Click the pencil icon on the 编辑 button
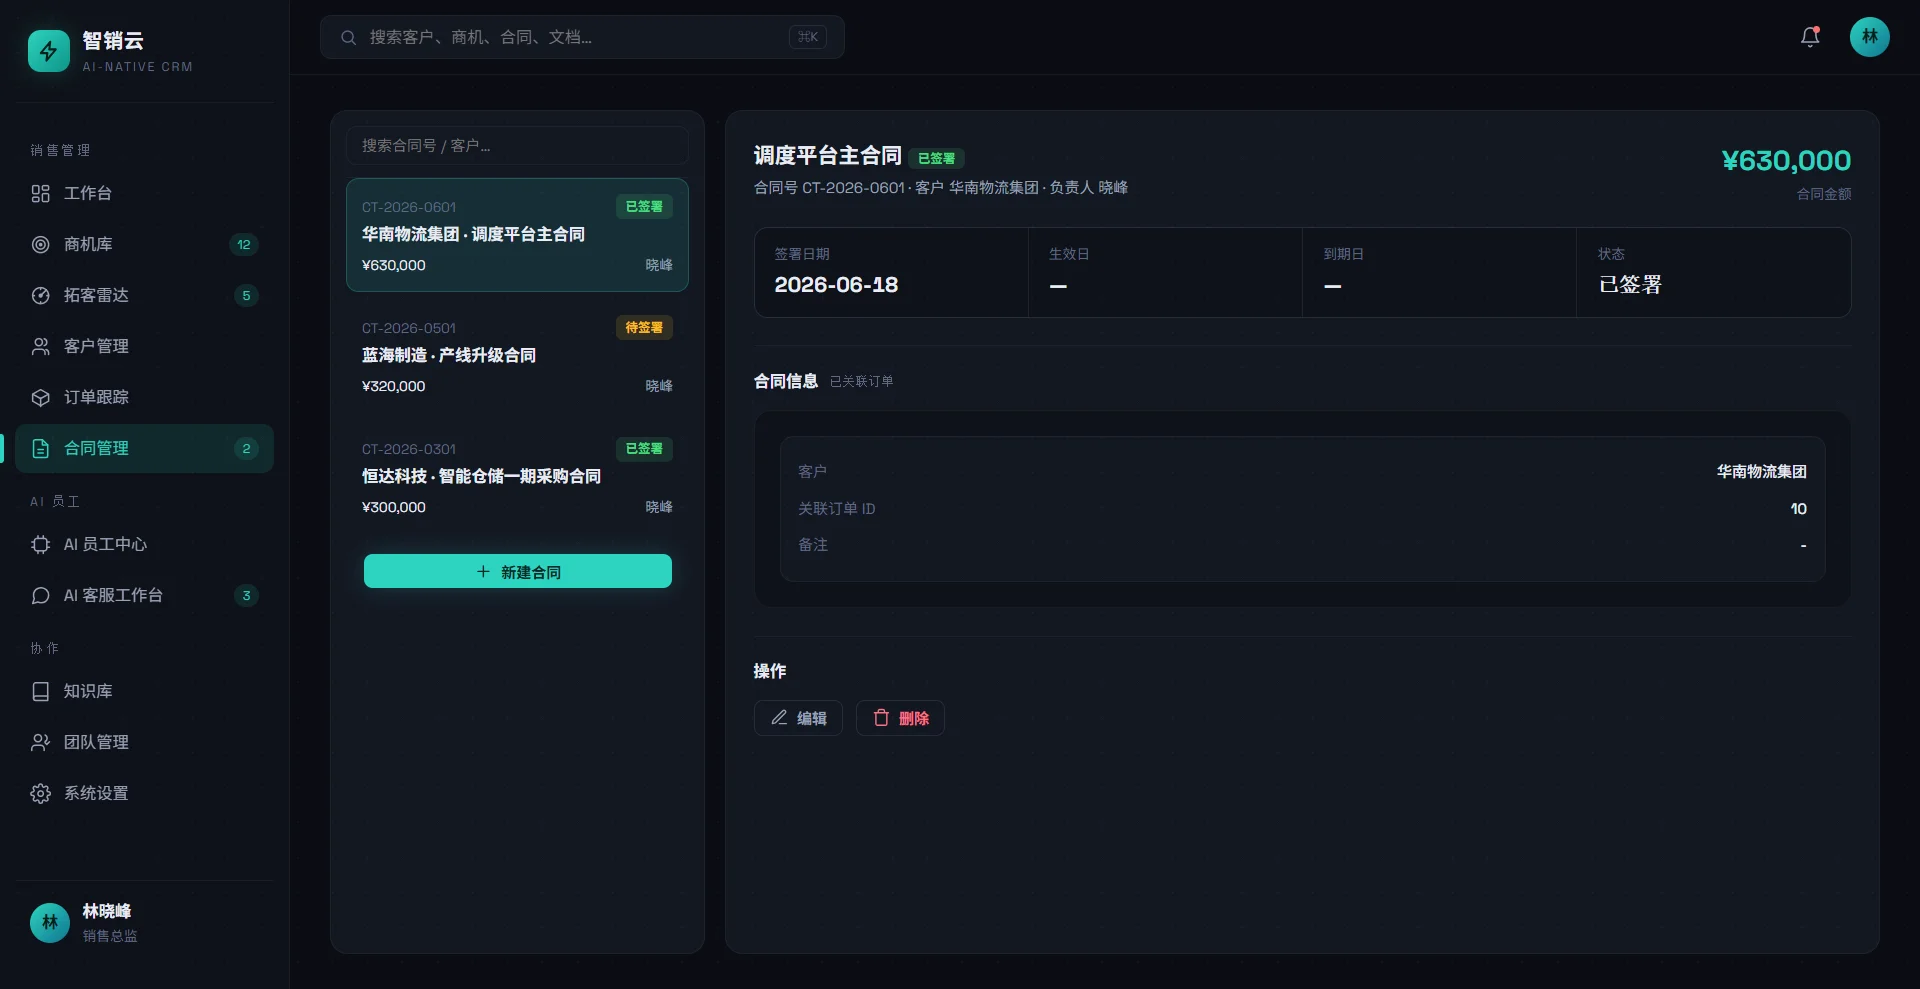Image resolution: width=1920 pixels, height=989 pixels. [779, 717]
